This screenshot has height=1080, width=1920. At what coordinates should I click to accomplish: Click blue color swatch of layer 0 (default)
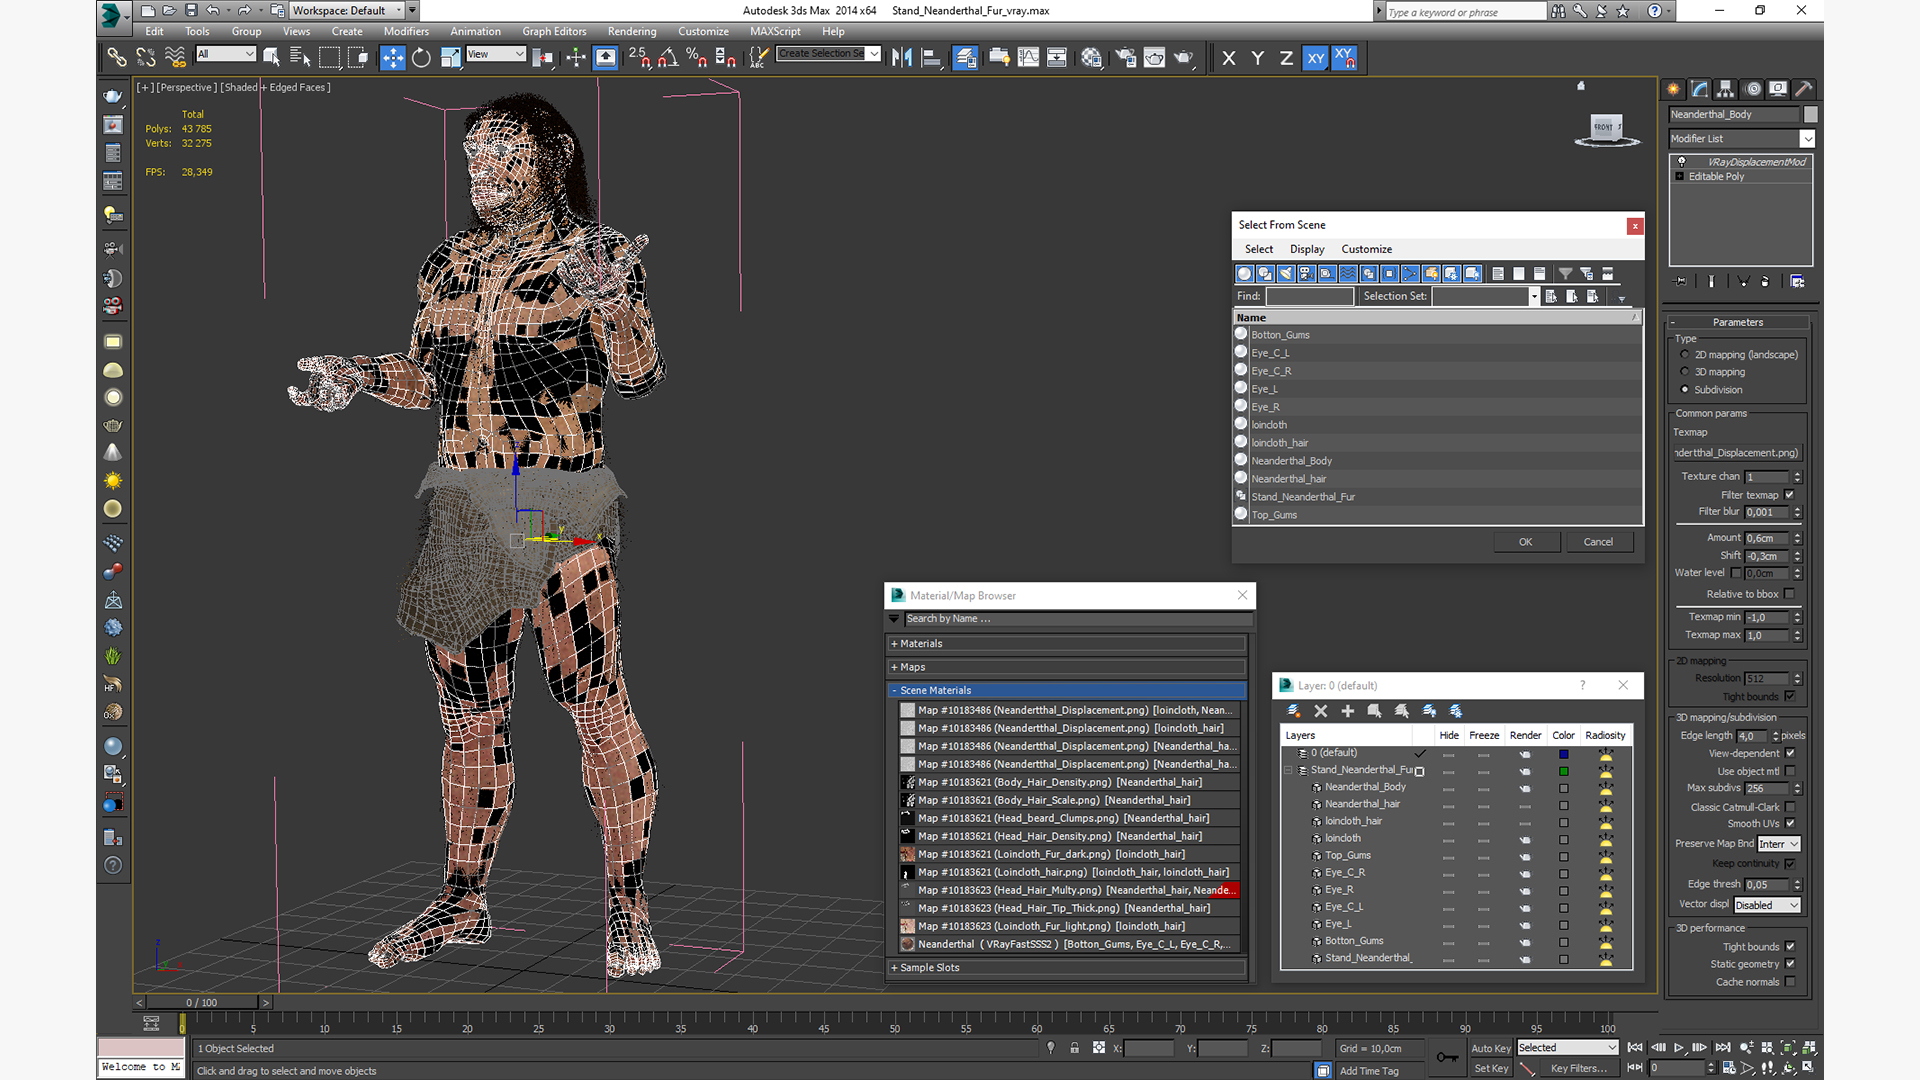(x=1563, y=754)
